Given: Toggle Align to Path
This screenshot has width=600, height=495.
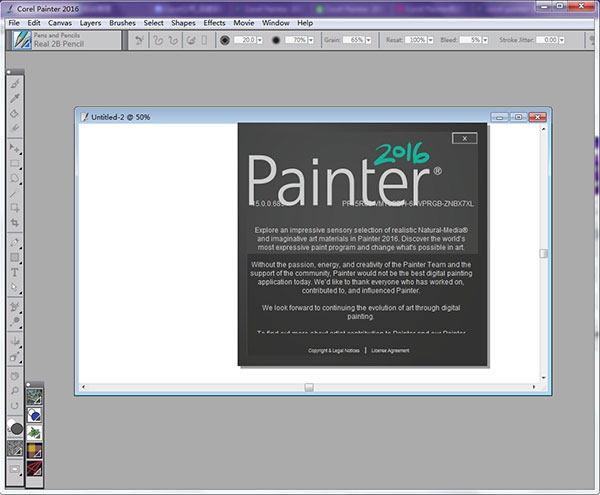Looking at the screenshot, I should (191, 40).
